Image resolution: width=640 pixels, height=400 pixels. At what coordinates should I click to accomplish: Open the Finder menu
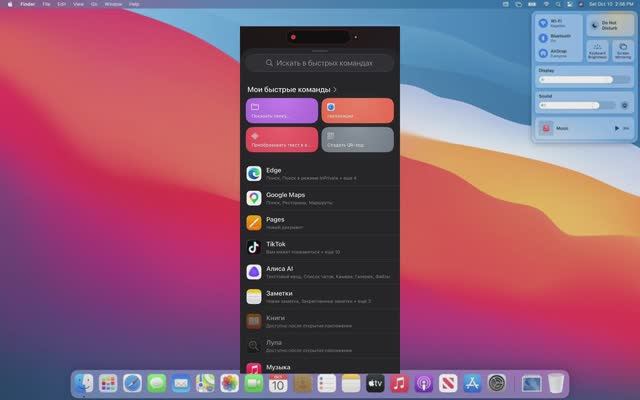(x=28, y=4)
